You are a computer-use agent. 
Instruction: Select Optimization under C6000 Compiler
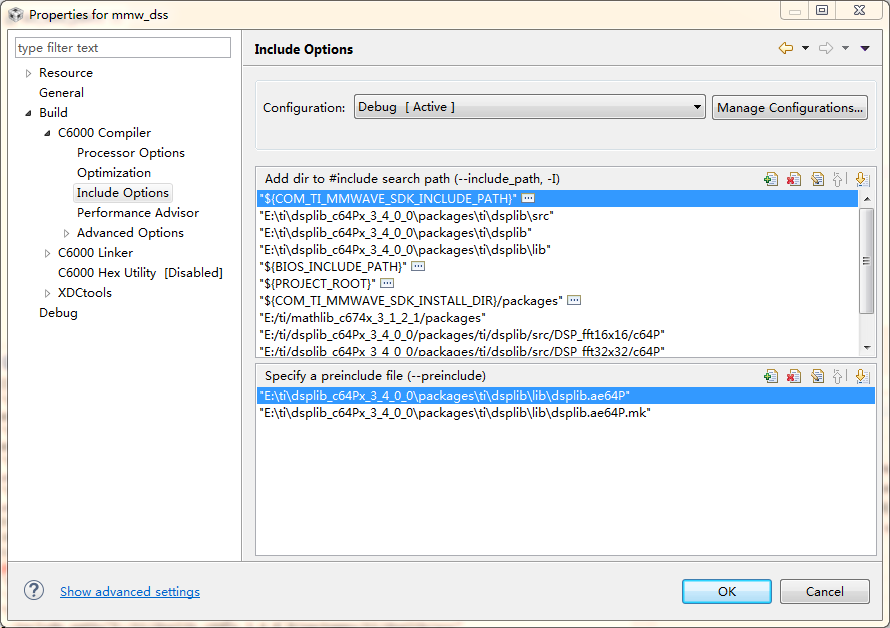click(x=114, y=173)
